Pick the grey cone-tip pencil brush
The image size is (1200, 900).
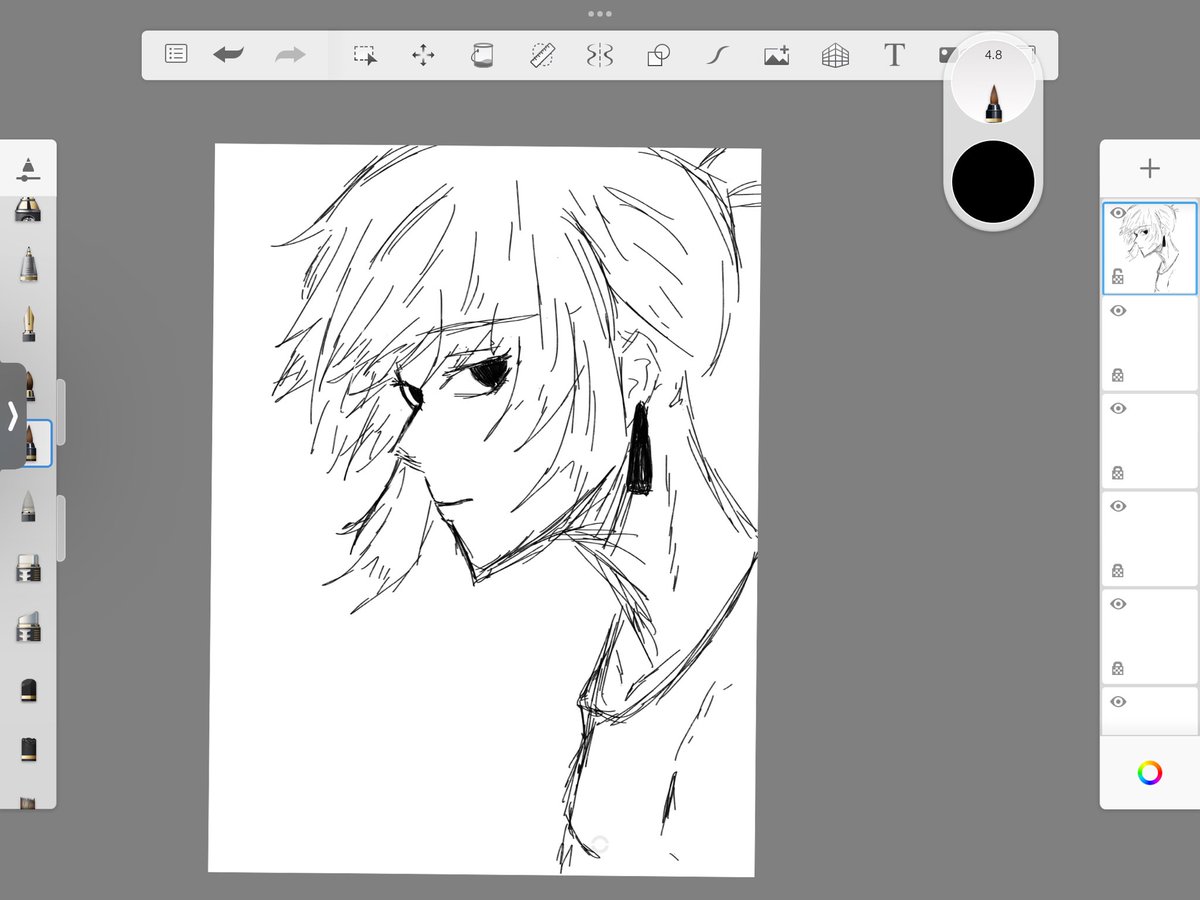point(28,506)
